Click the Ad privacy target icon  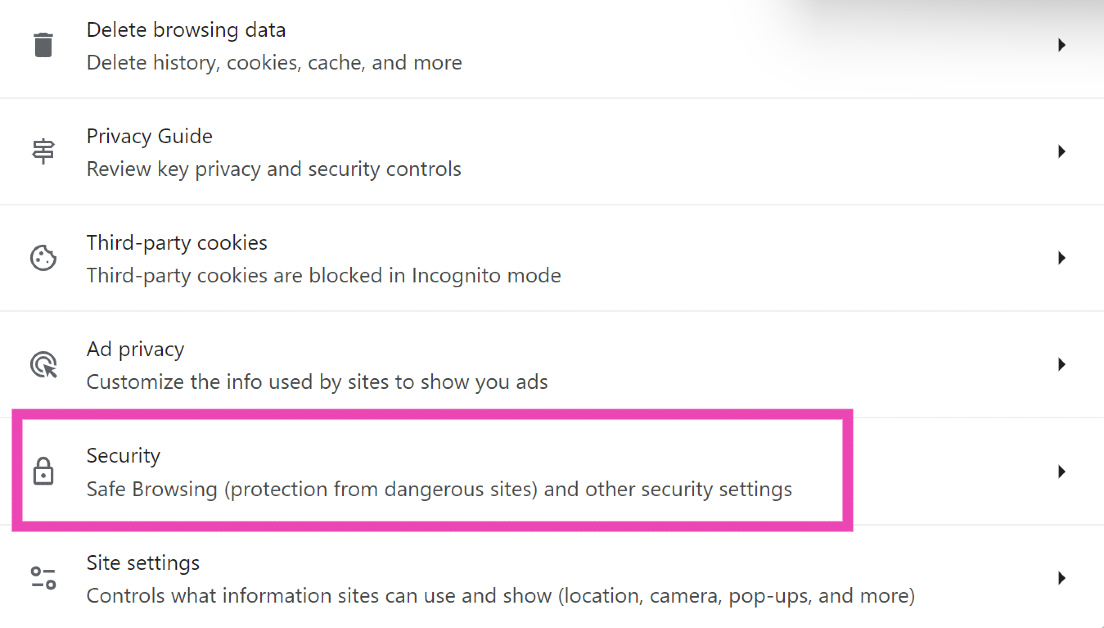(x=43, y=365)
